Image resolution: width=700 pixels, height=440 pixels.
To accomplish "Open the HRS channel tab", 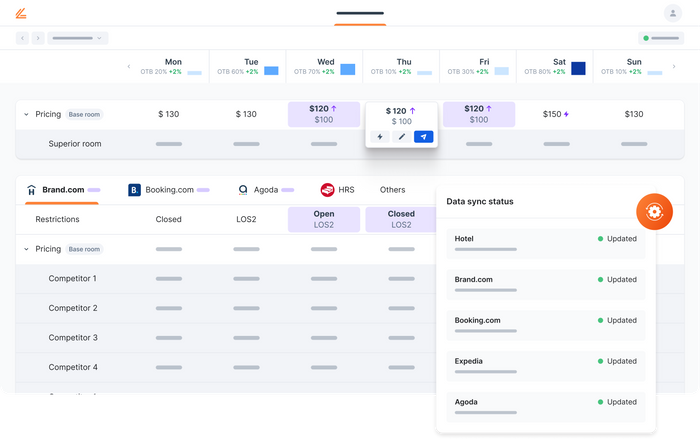I will 338,189.
